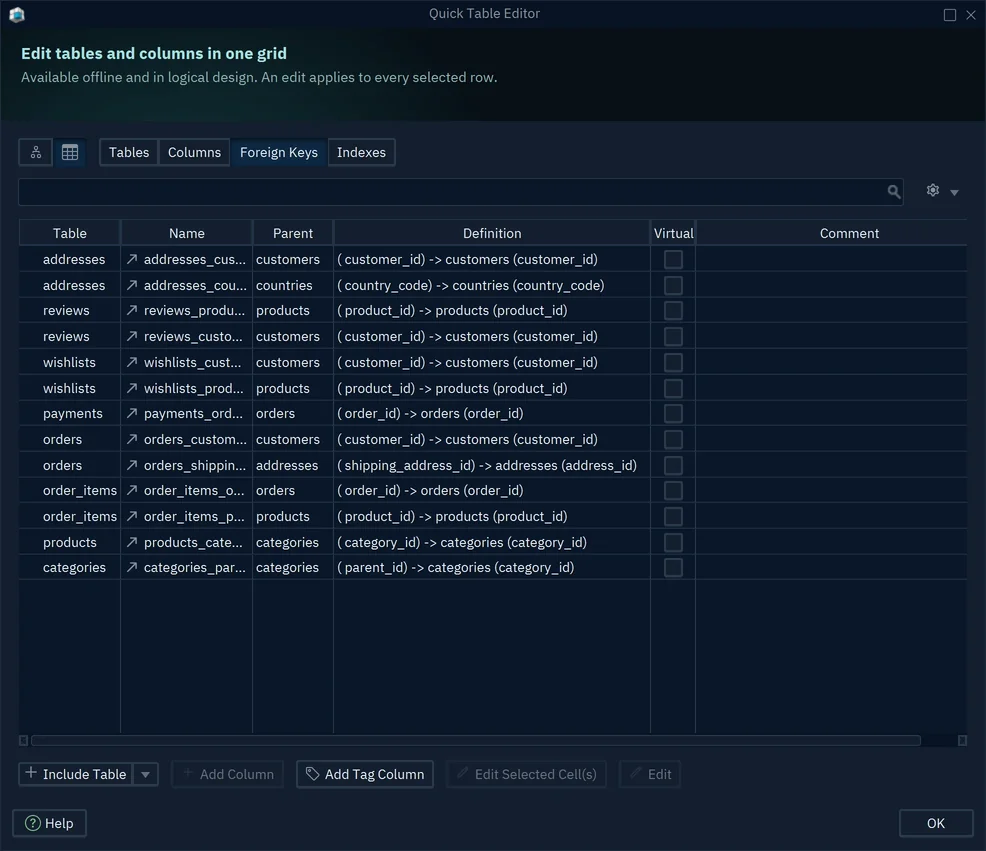Toggle Virtual checkbox for orders_shippin... row

tap(673, 465)
